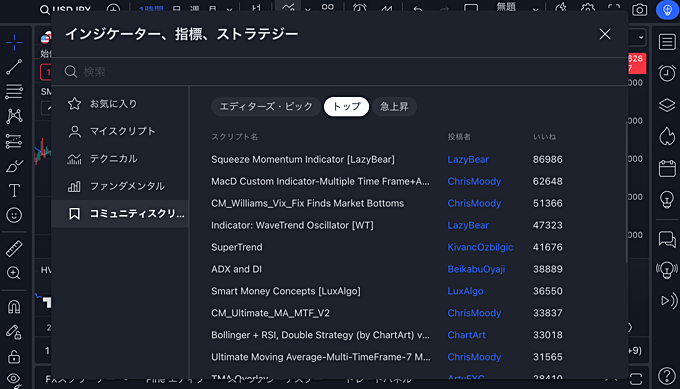Toggle lock all drawings
The width and height of the screenshot is (680, 389).
(14, 356)
